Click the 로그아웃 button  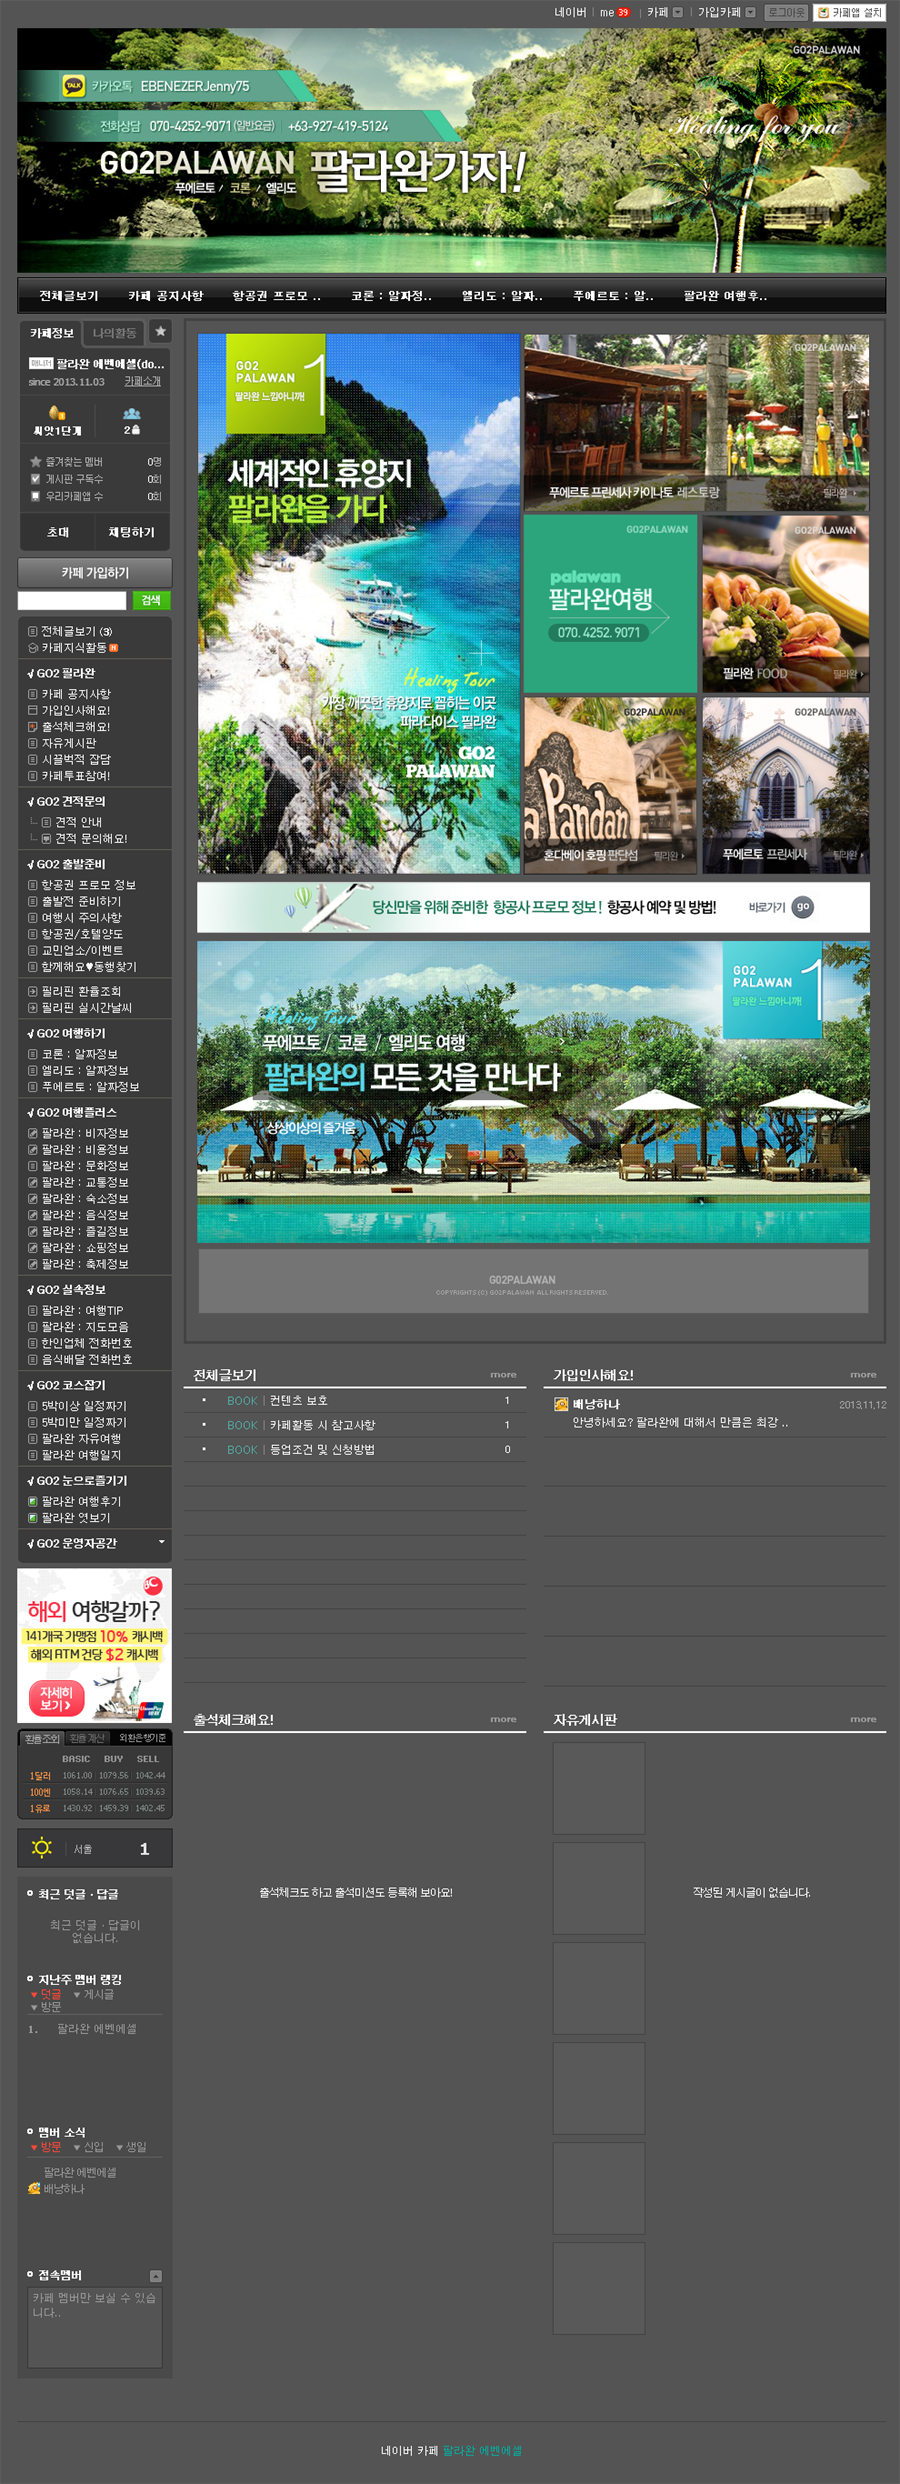click(786, 12)
